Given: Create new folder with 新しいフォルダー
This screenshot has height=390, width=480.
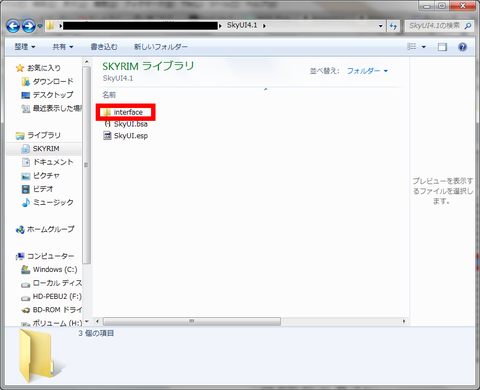Looking at the screenshot, I should [x=161, y=47].
